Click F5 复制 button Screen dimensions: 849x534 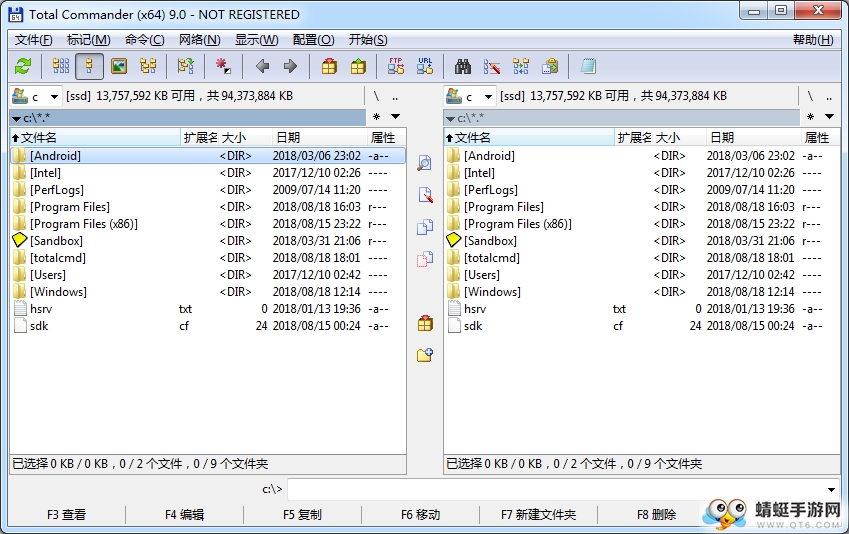(x=303, y=515)
